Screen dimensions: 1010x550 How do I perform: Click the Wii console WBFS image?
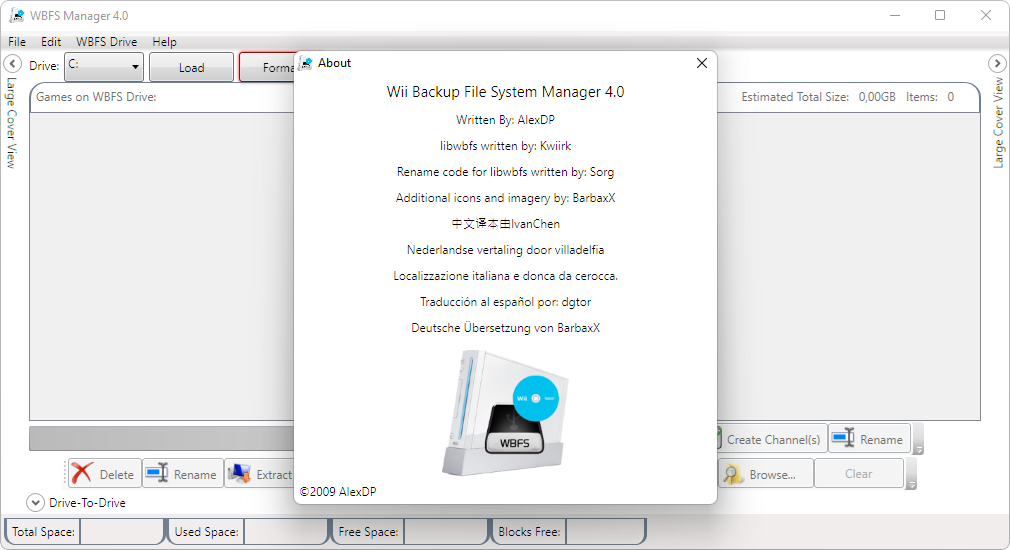pos(505,412)
